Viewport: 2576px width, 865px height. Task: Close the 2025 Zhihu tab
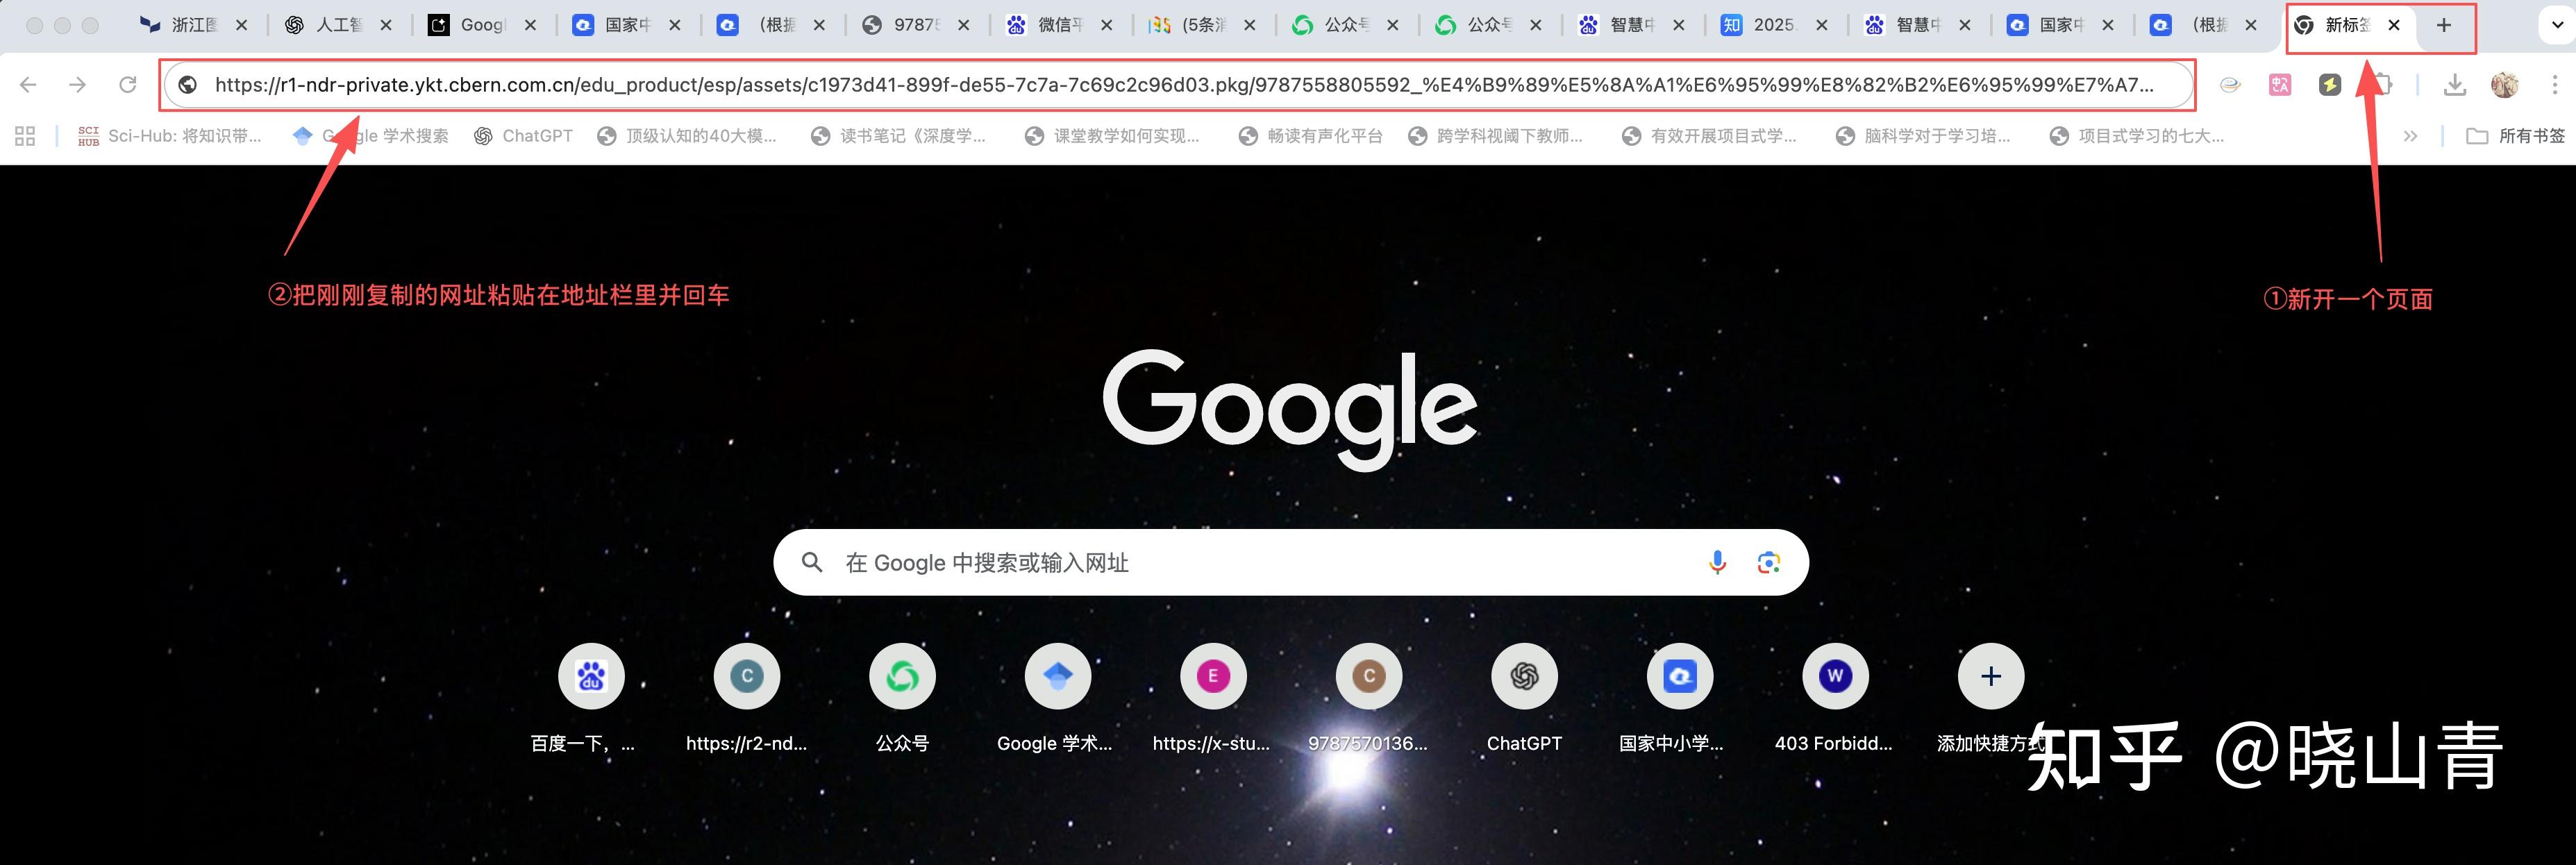pos(1822,26)
